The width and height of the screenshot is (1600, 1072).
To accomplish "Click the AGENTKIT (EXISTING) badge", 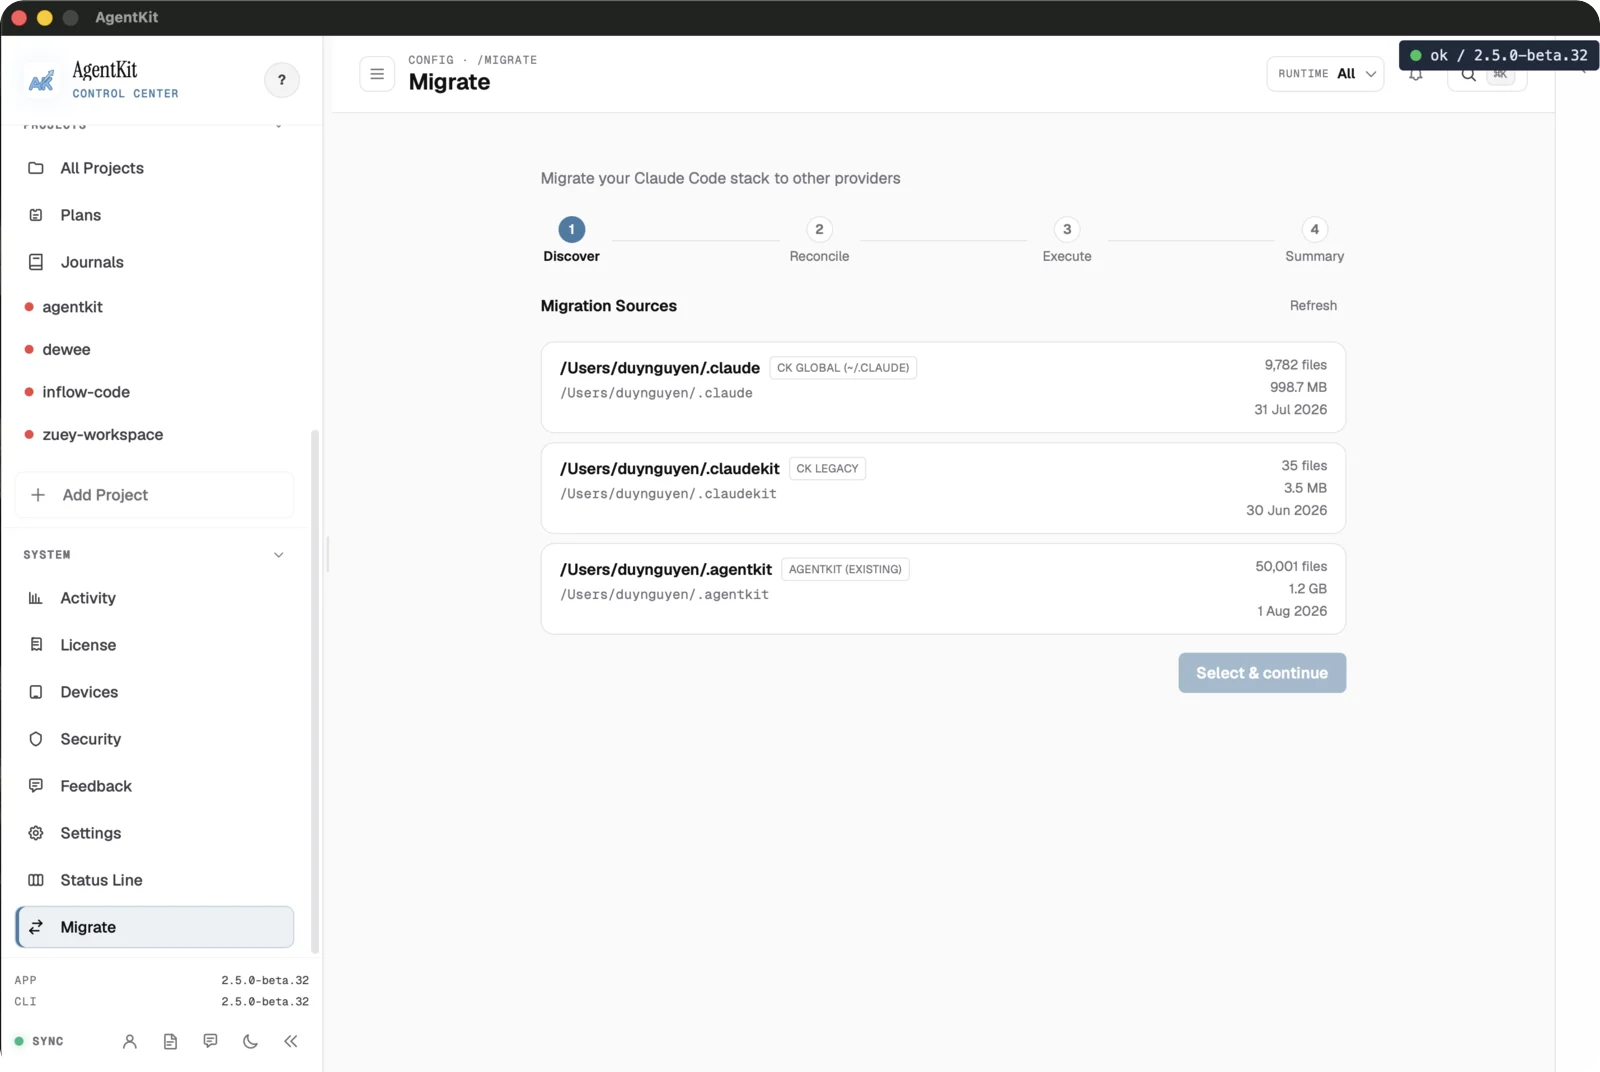I will coord(845,570).
